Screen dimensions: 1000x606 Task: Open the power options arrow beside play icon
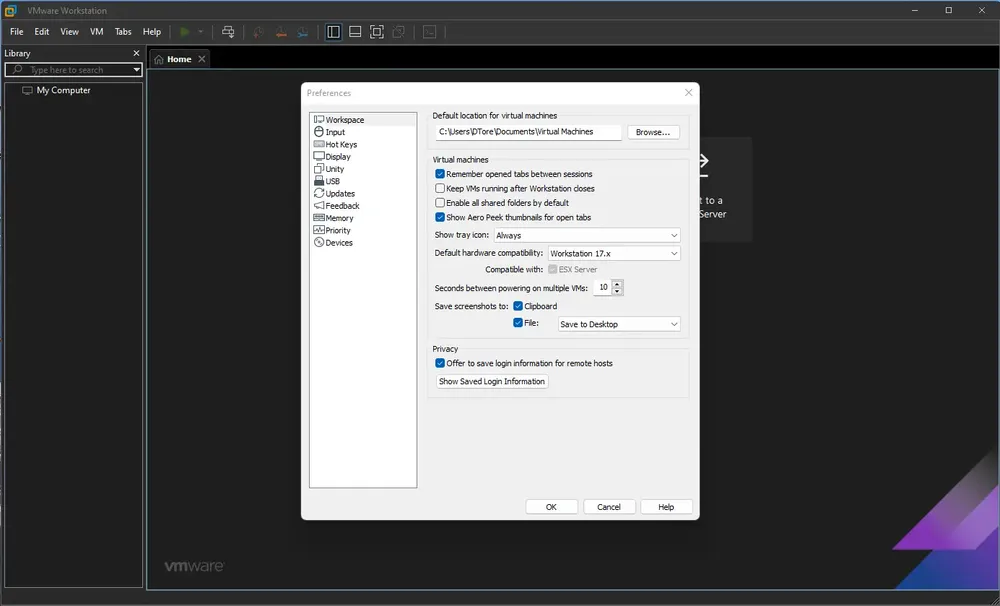(x=200, y=32)
